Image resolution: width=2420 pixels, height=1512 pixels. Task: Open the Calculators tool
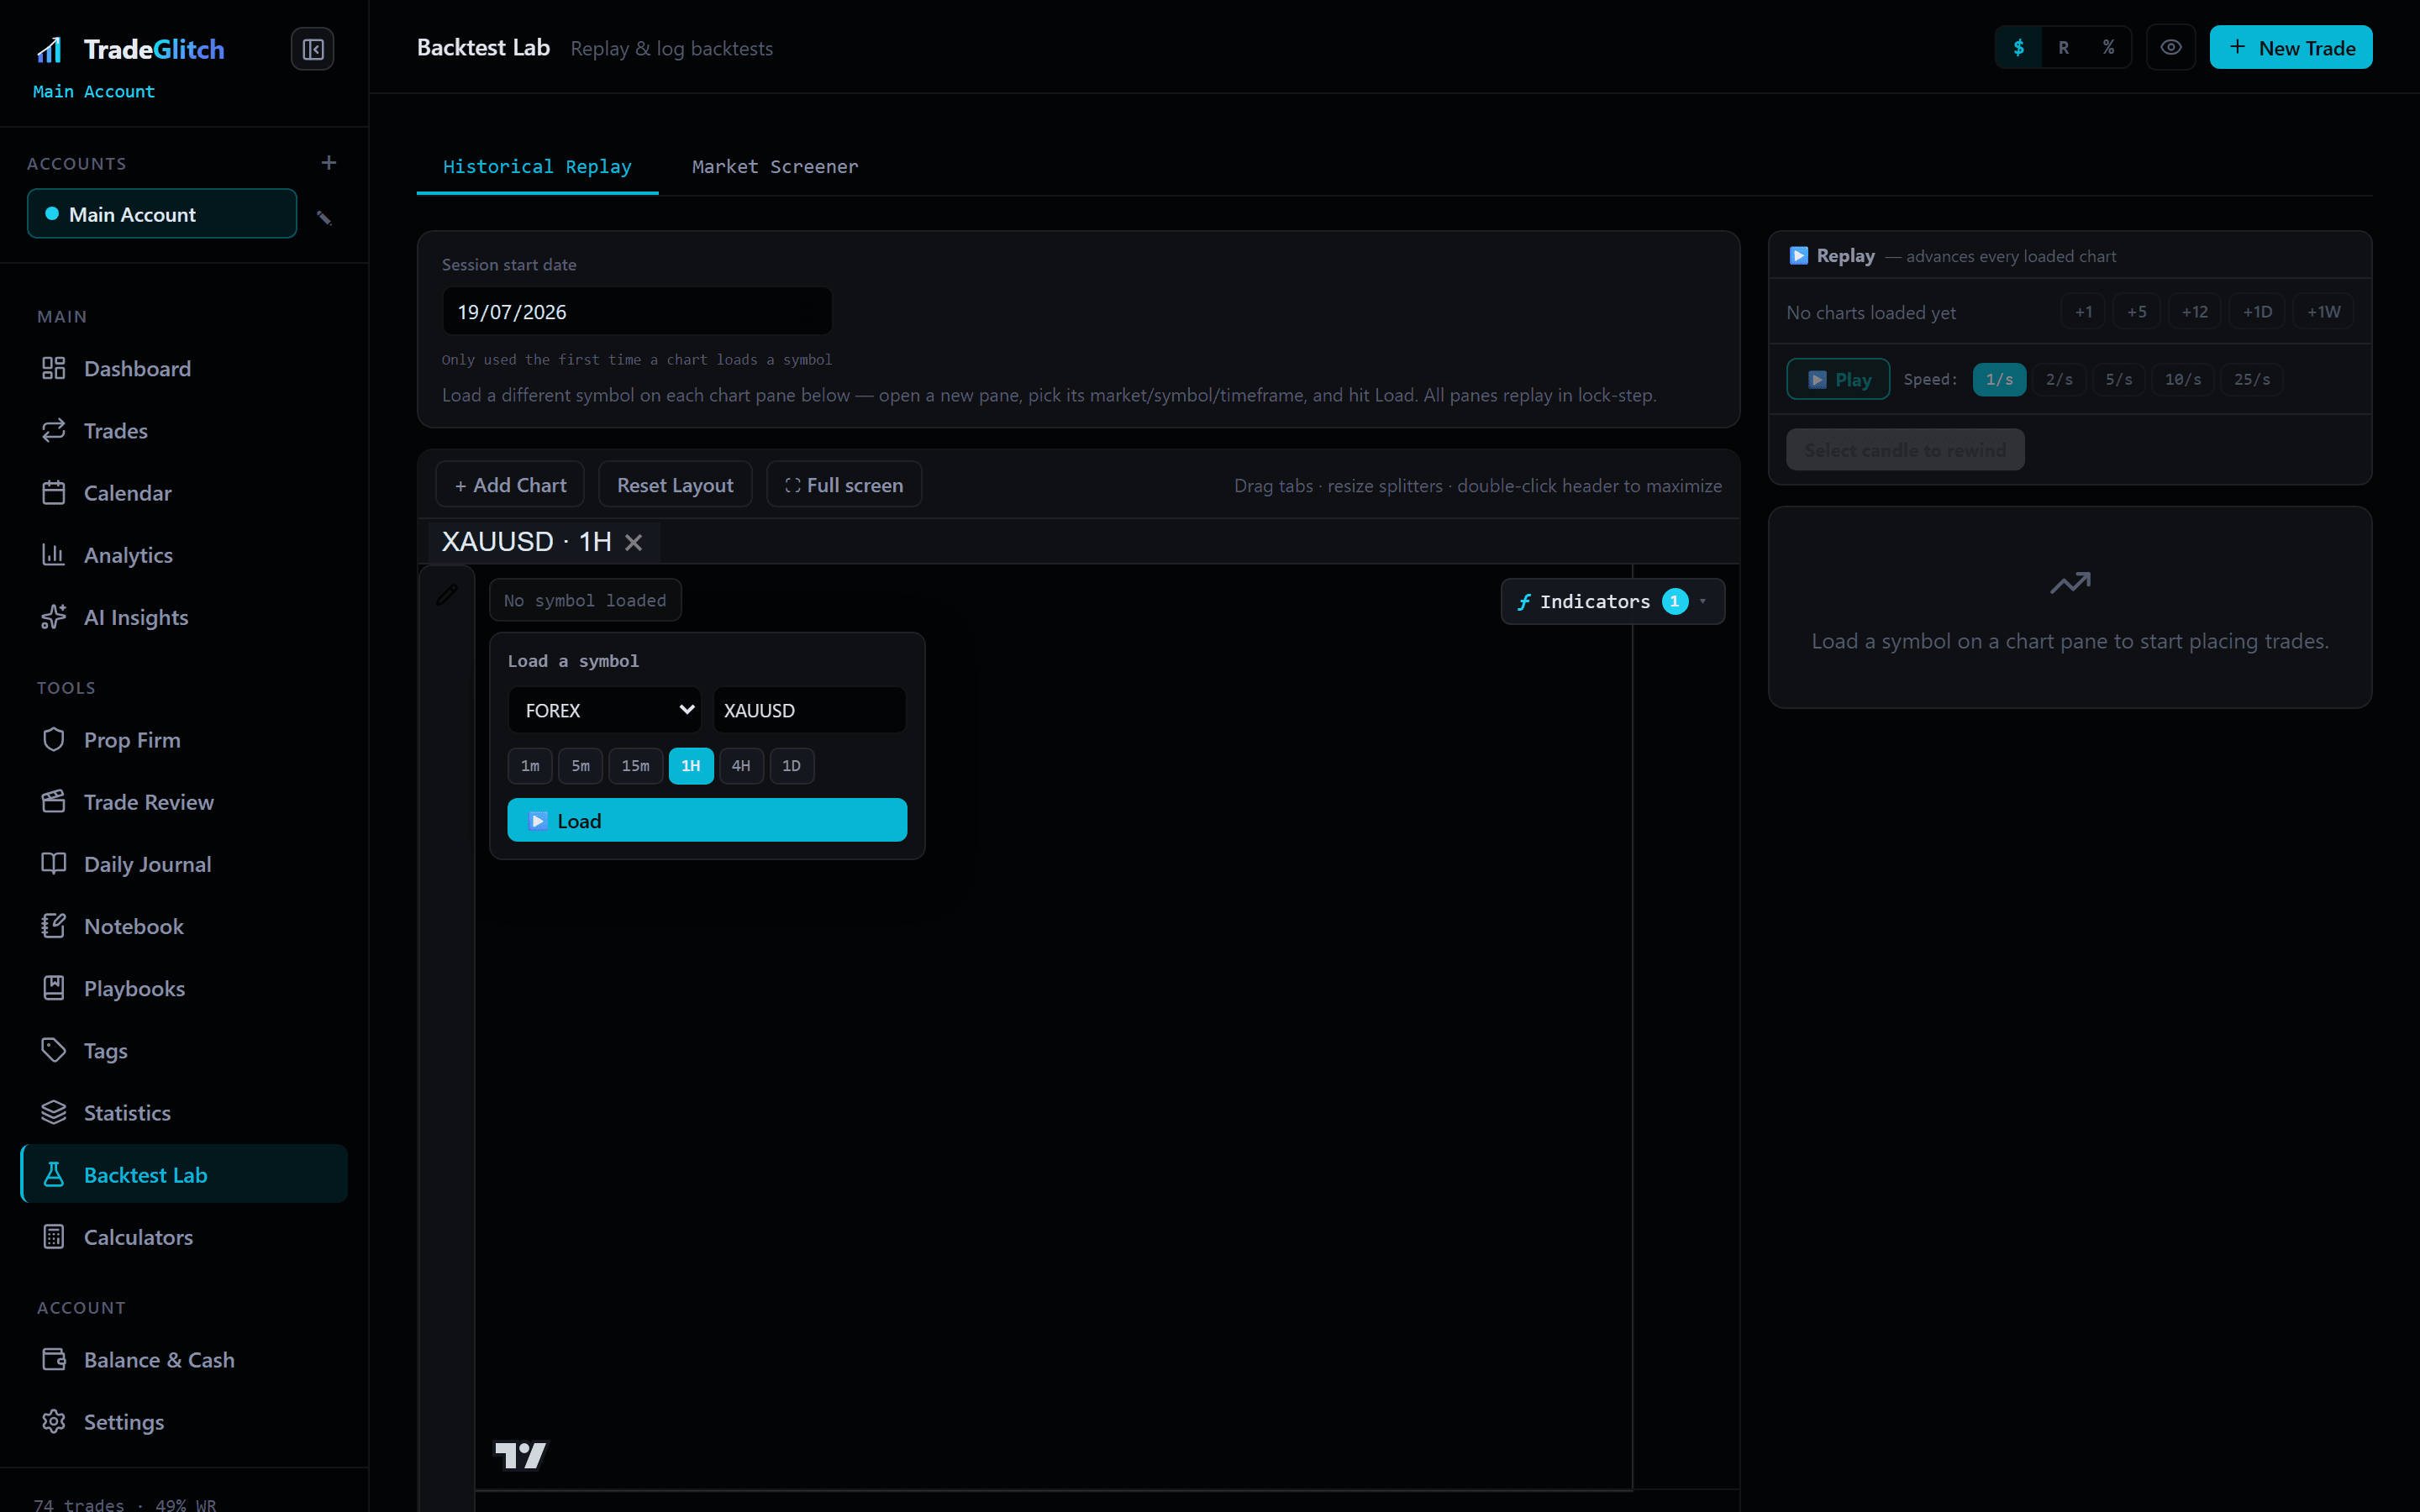184,1237
